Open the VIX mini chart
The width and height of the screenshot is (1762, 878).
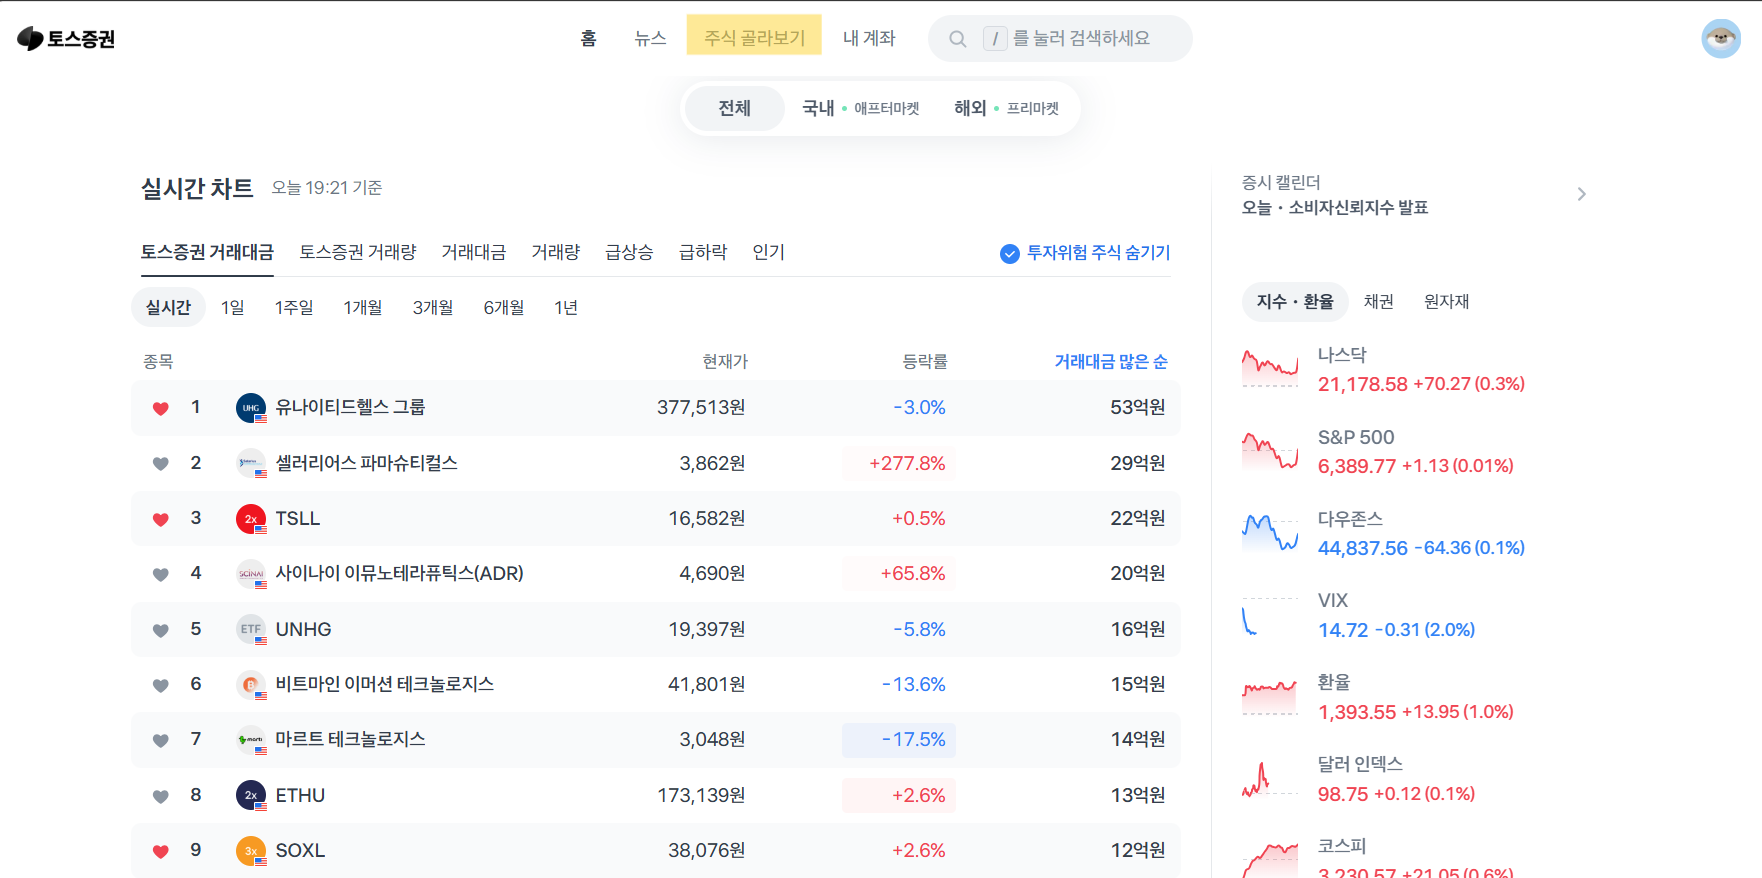click(1270, 615)
